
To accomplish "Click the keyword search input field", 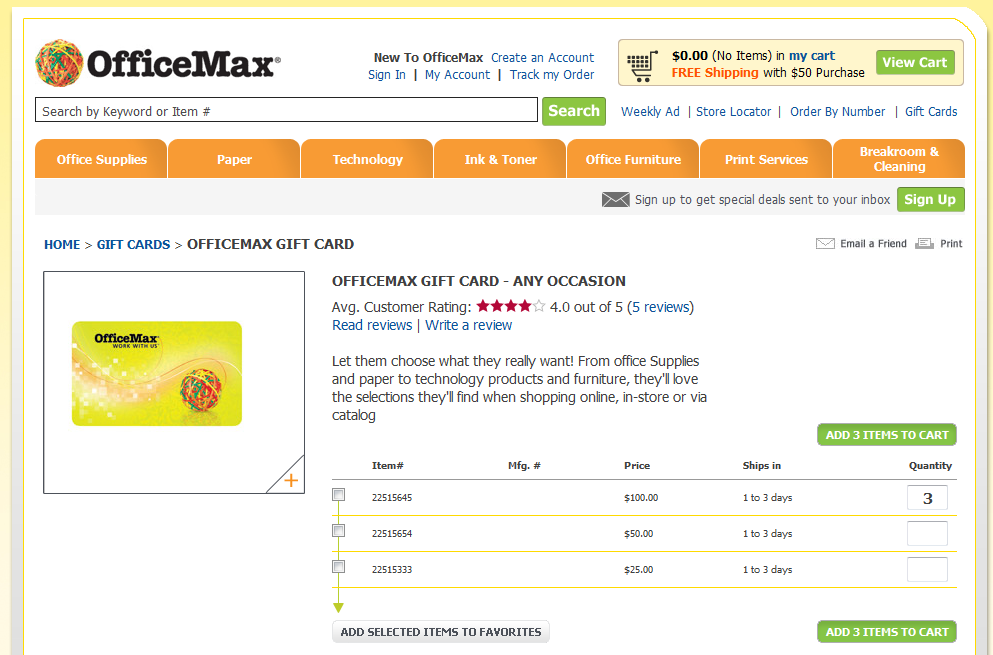I will (286, 110).
